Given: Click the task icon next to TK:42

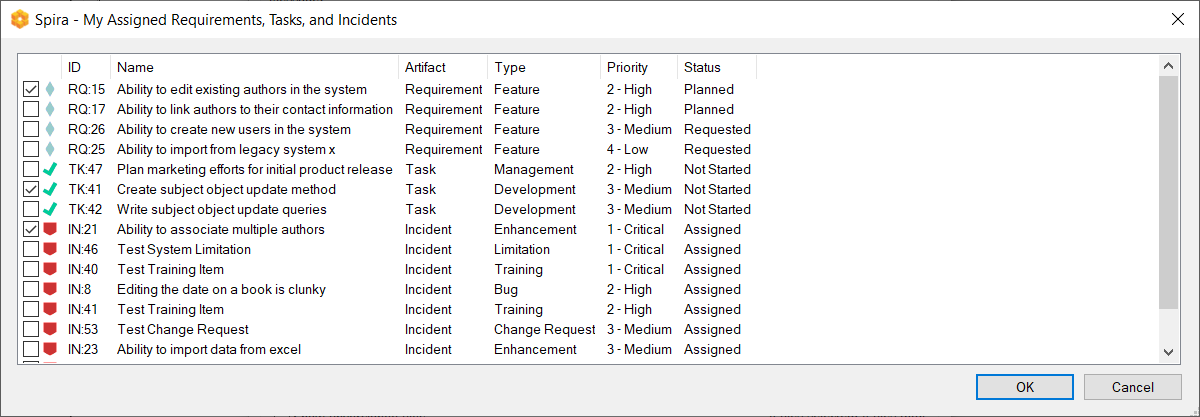Looking at the screenshot, I should [x=50, y=210].
